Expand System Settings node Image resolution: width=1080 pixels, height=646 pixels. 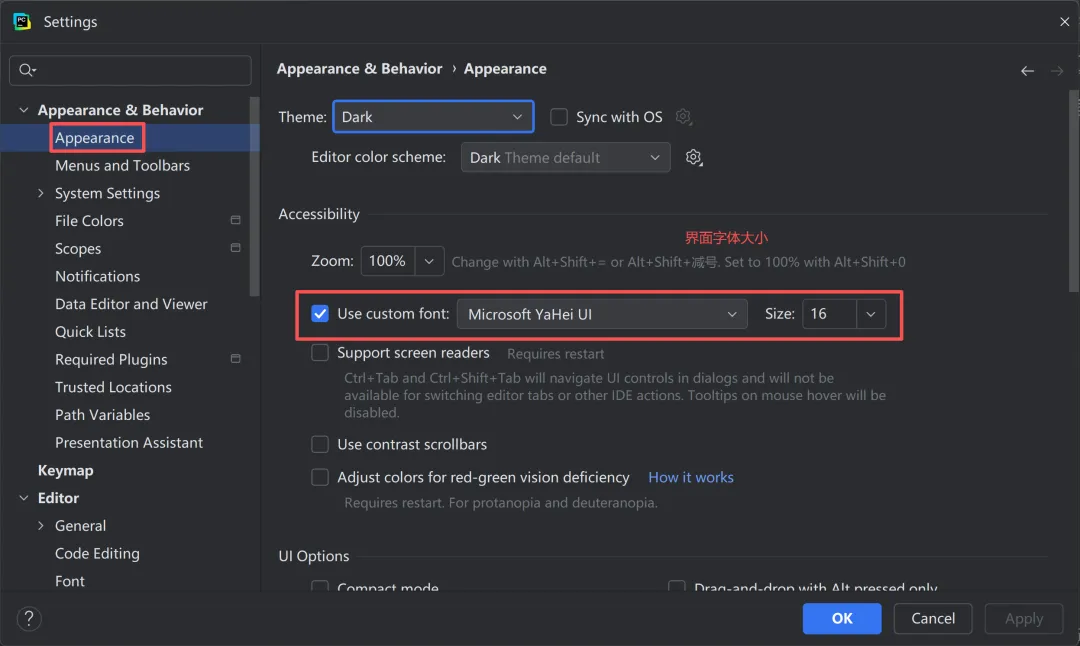tap(41, 194)
